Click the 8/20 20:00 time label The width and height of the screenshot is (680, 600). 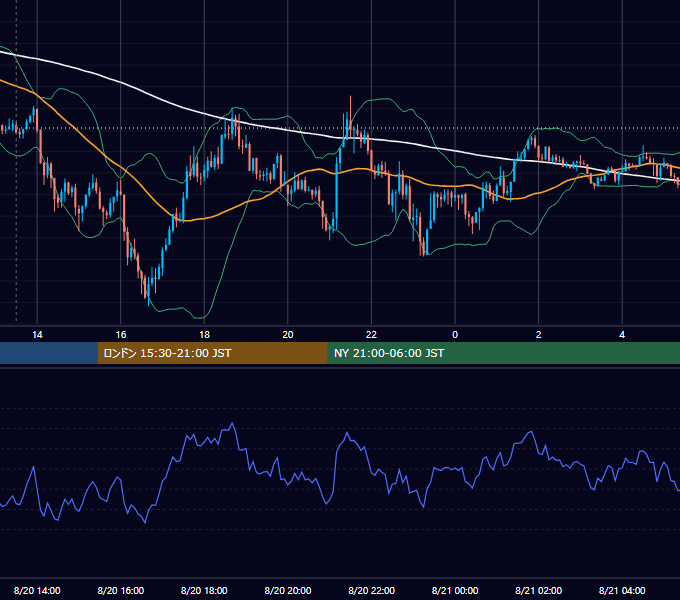click(x=288, y=590)
